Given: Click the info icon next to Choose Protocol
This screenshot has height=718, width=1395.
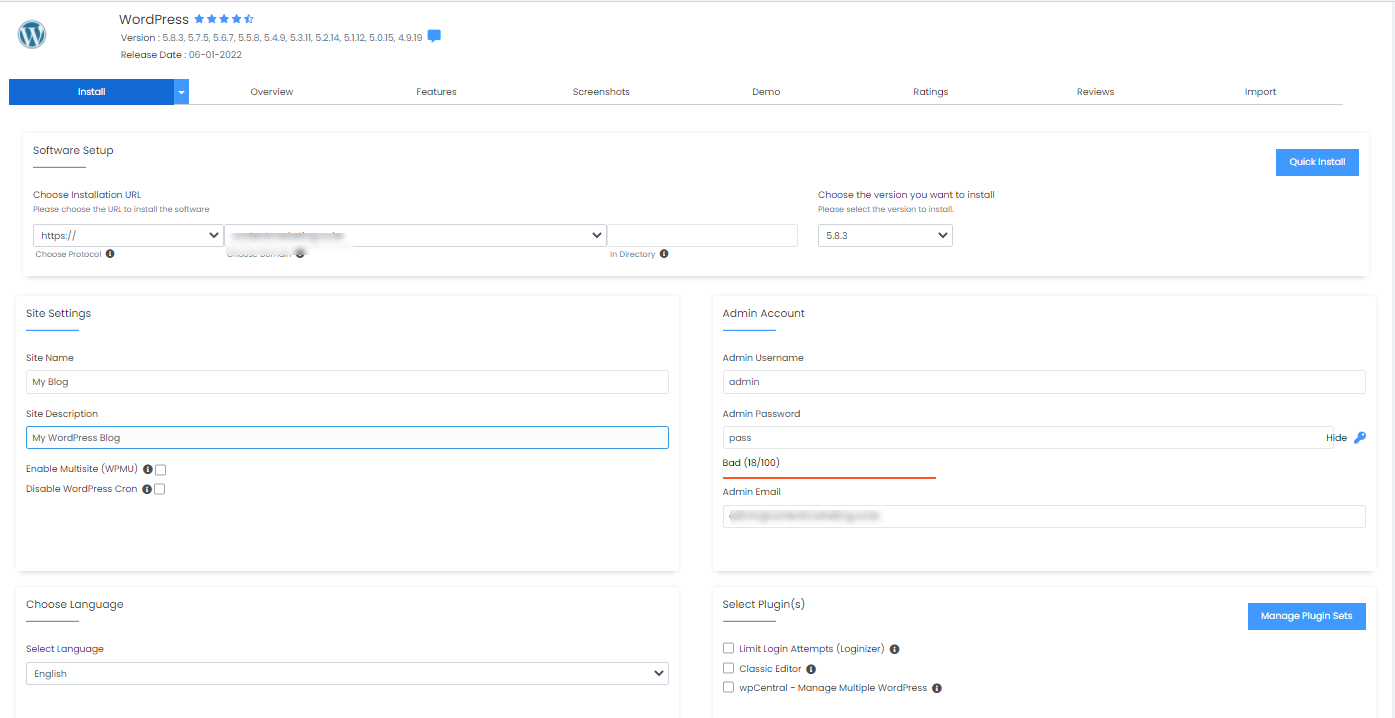Looking at the screenshot, I should click(110, 254).
